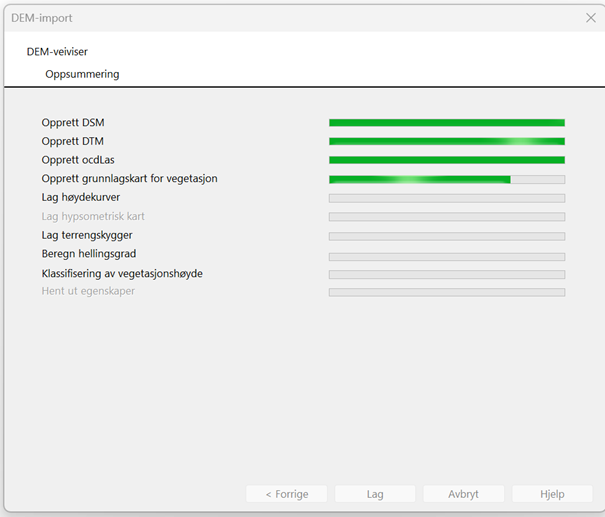Click the Forrige back button
Viewport: 605px width, 517px height.
point(287,494)
